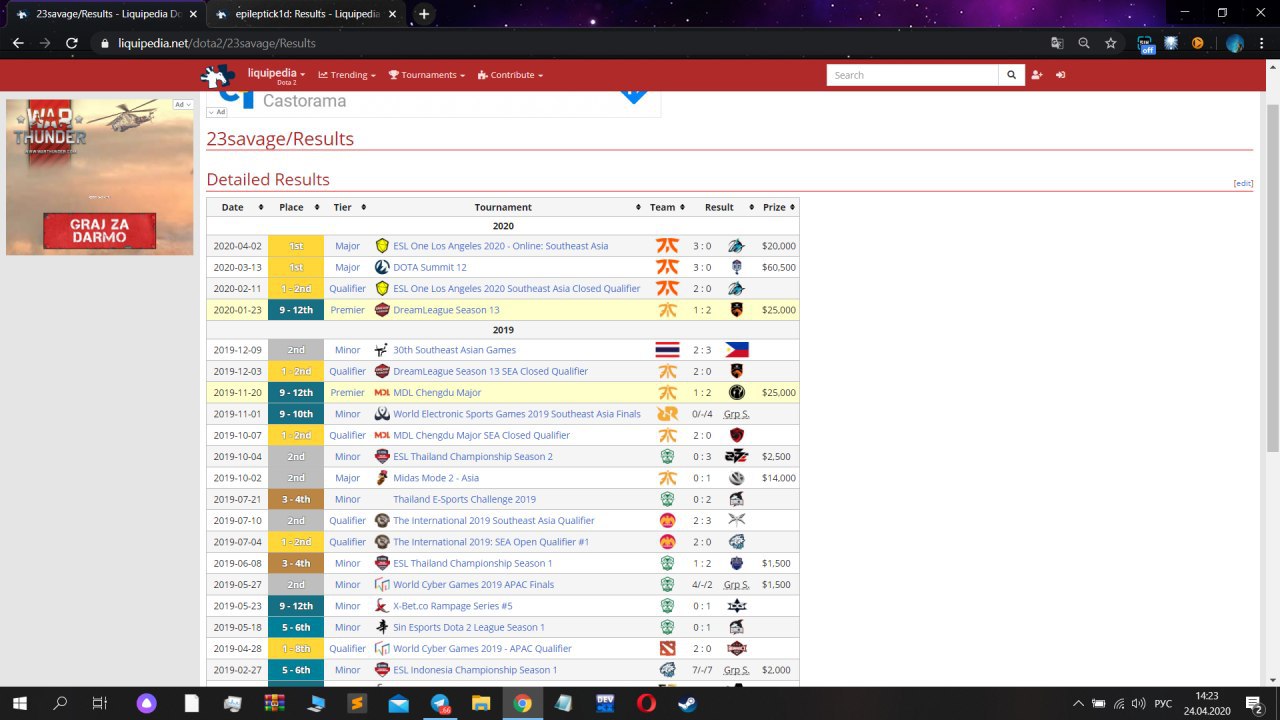The height and width of the screenshot is (720, 1280).
Task: Click the Windows Start button
Action: point(20,703)
